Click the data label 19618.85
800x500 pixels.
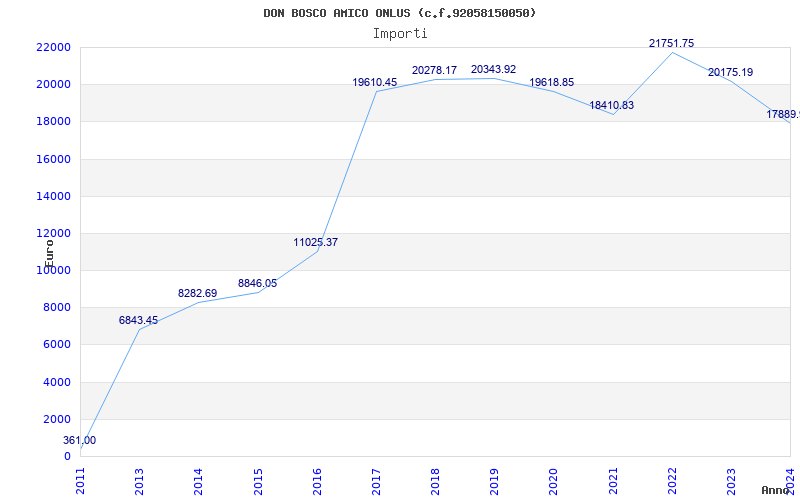(552, 82)
